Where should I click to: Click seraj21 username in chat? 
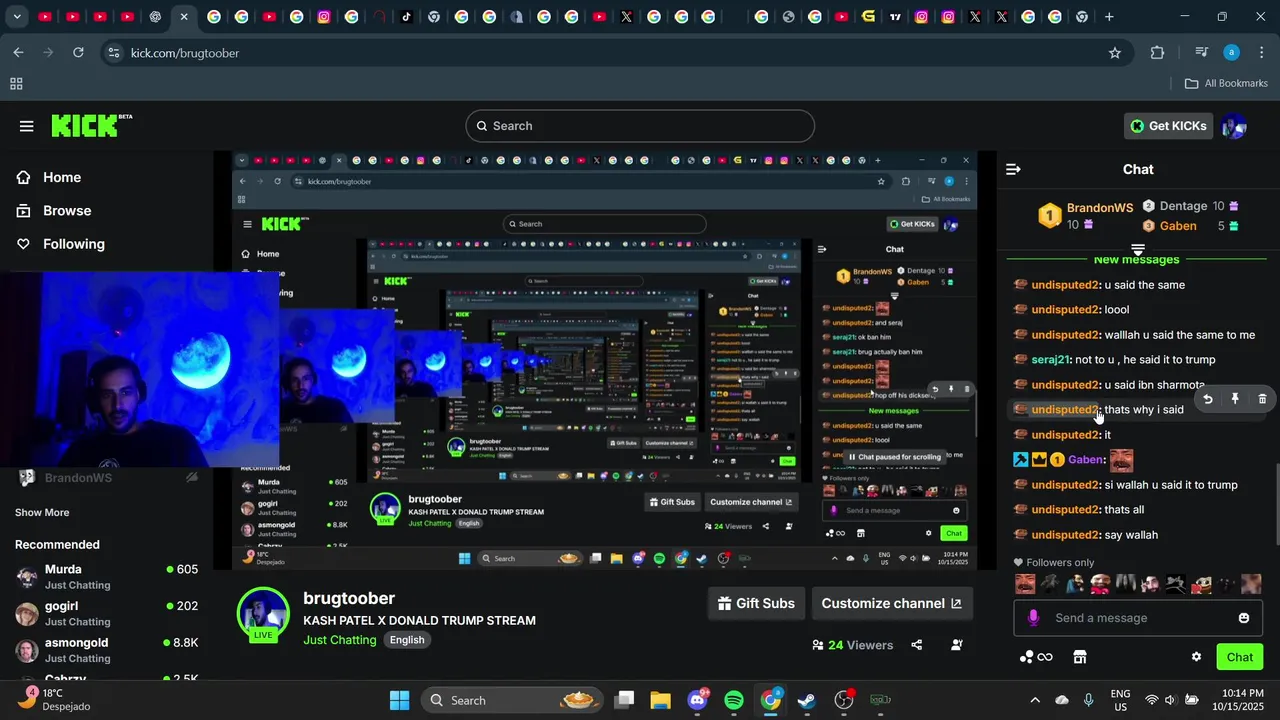point(1050,360)
